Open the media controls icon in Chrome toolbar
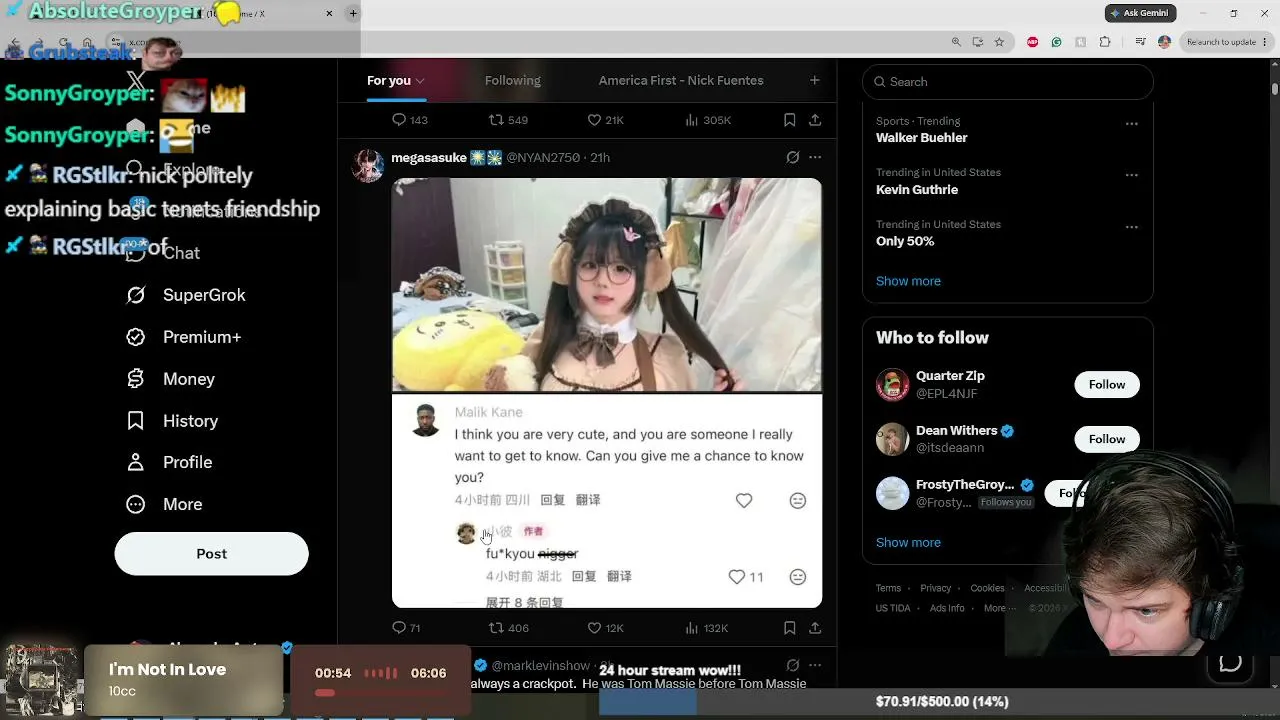Screen dimensions: 1280x720 [x=1141, y=42]
